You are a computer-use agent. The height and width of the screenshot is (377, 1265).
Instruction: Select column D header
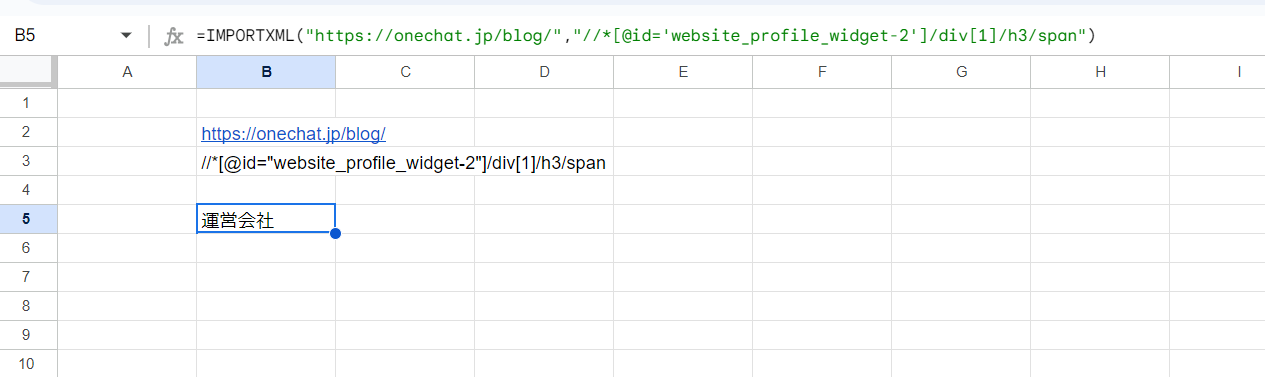point(544,72)
